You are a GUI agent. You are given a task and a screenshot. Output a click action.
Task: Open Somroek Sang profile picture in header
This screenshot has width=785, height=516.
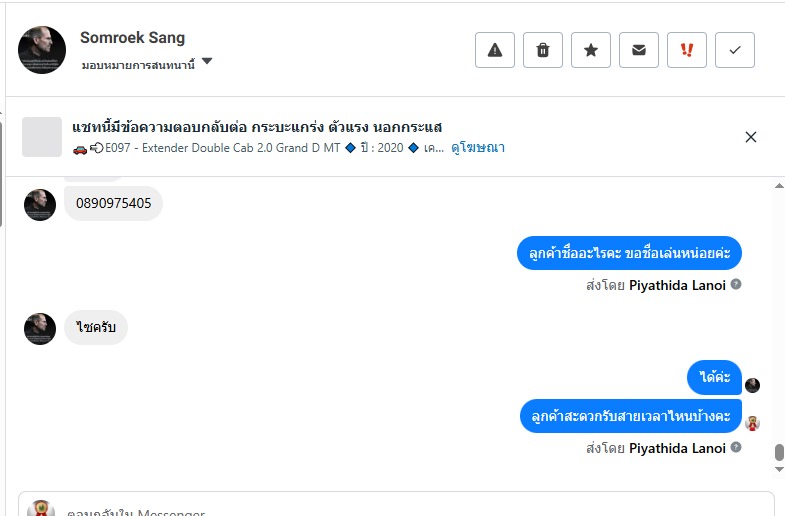coord(42,50)
